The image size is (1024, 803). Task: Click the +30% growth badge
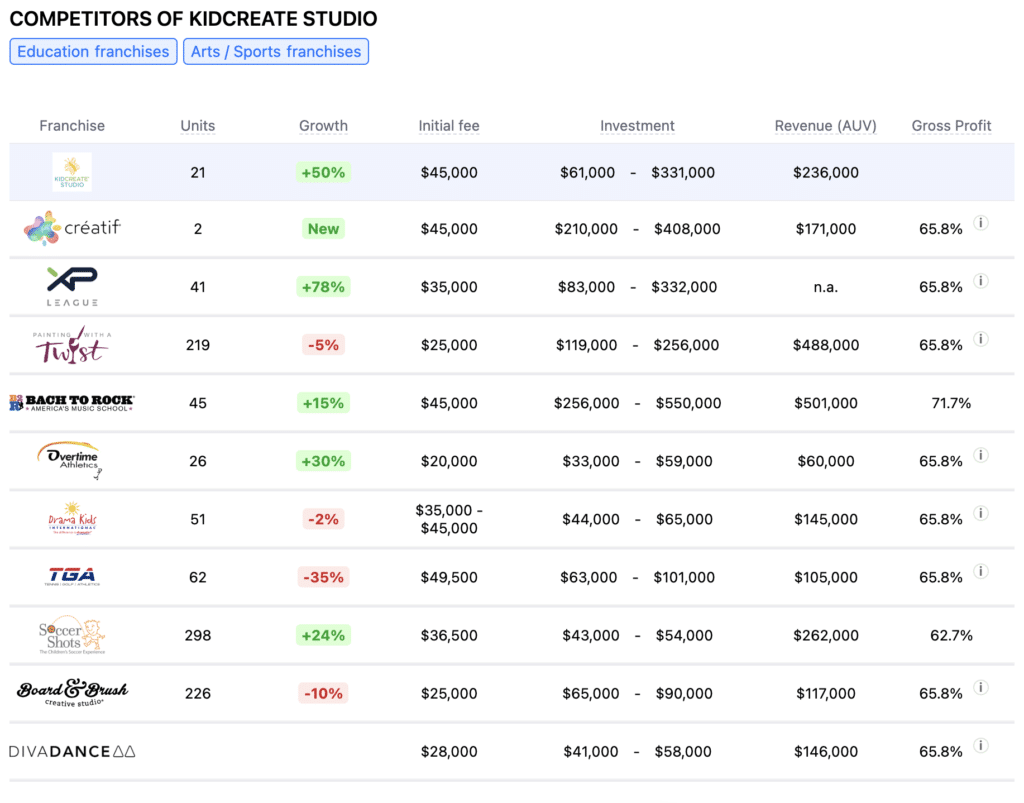point(323,461)
